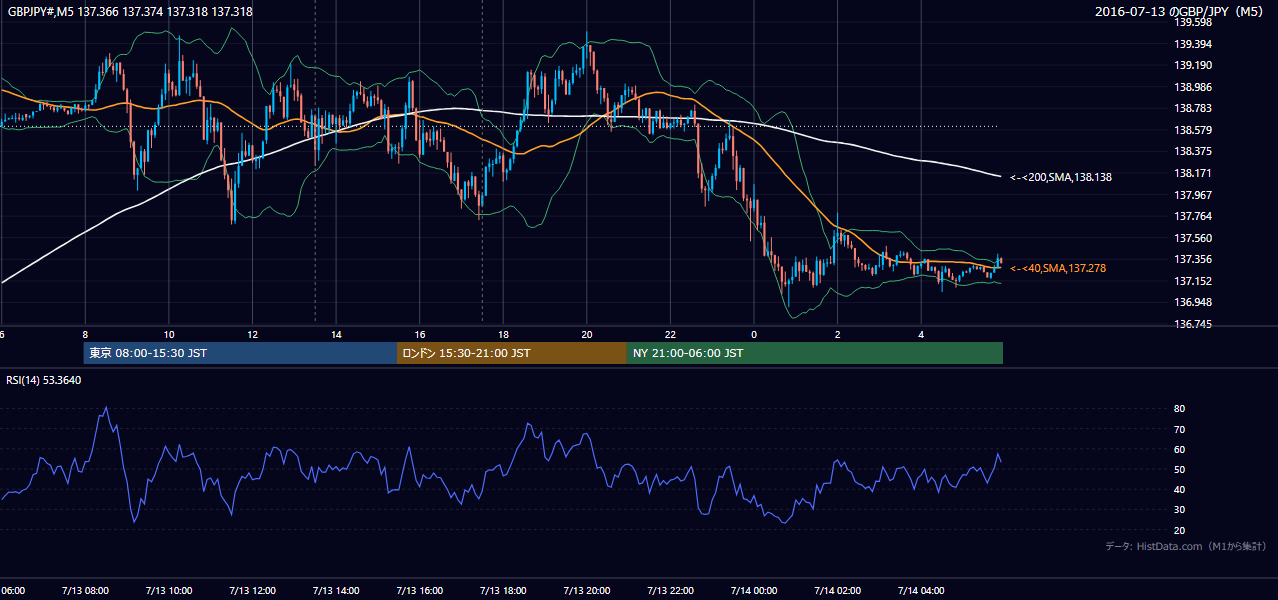Image resolution: width=1278 pixels, height=600 pixels.
Task: Click price axis label 139.394
Action: (x=1193, y=44)
